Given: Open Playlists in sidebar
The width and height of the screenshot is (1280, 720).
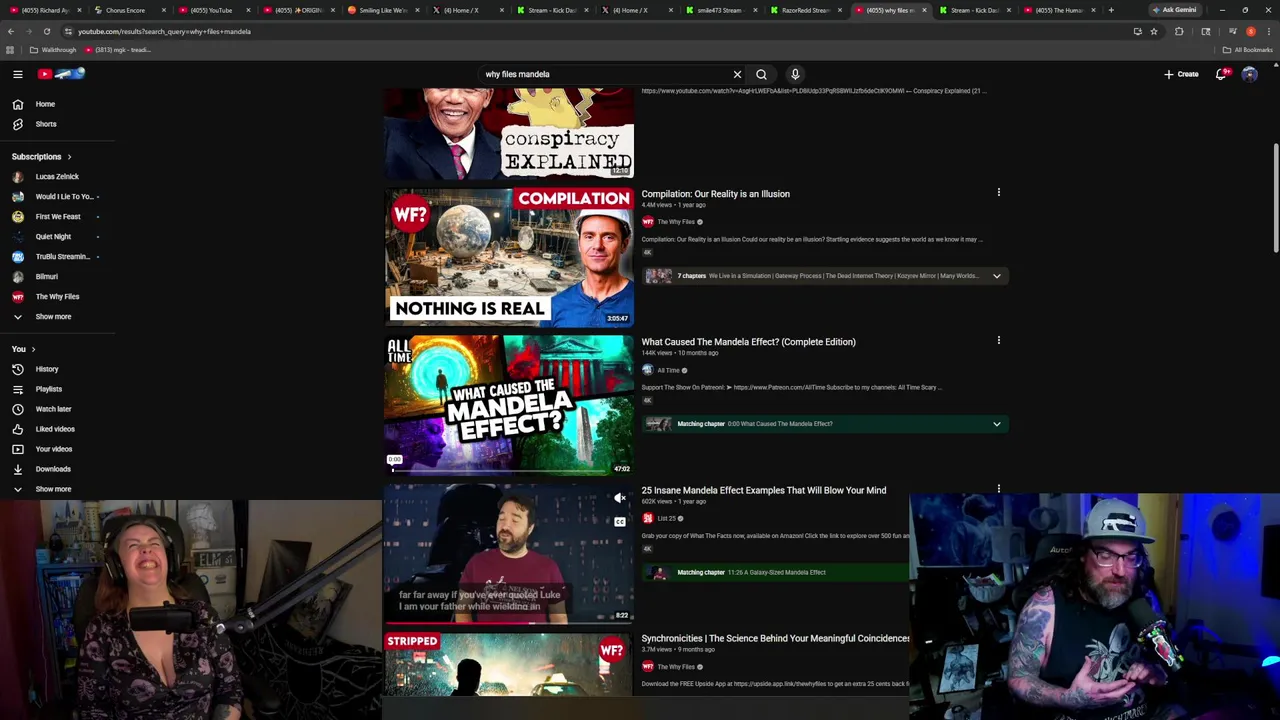Looking at the screenshot, I should pyautogui.click(x=48, y=389).
